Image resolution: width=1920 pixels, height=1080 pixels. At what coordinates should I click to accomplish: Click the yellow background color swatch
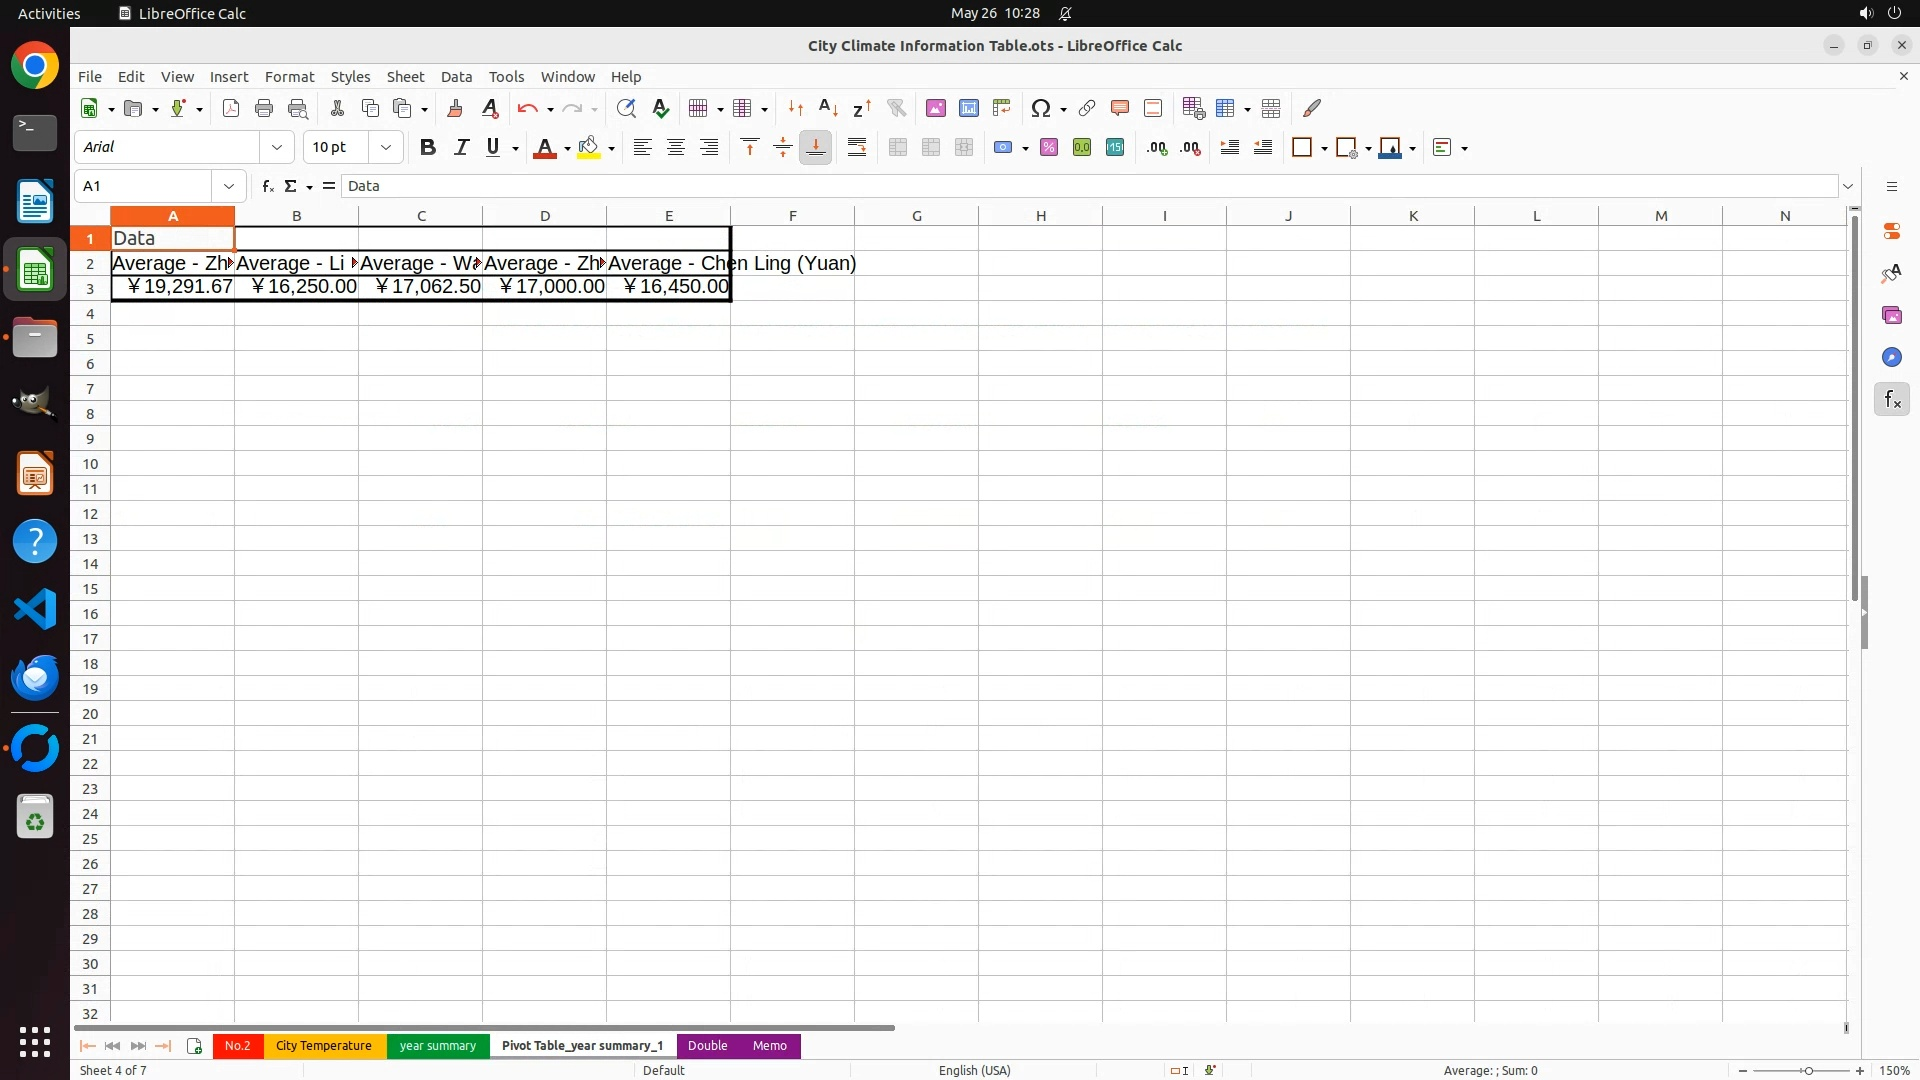tap(589, 148)
